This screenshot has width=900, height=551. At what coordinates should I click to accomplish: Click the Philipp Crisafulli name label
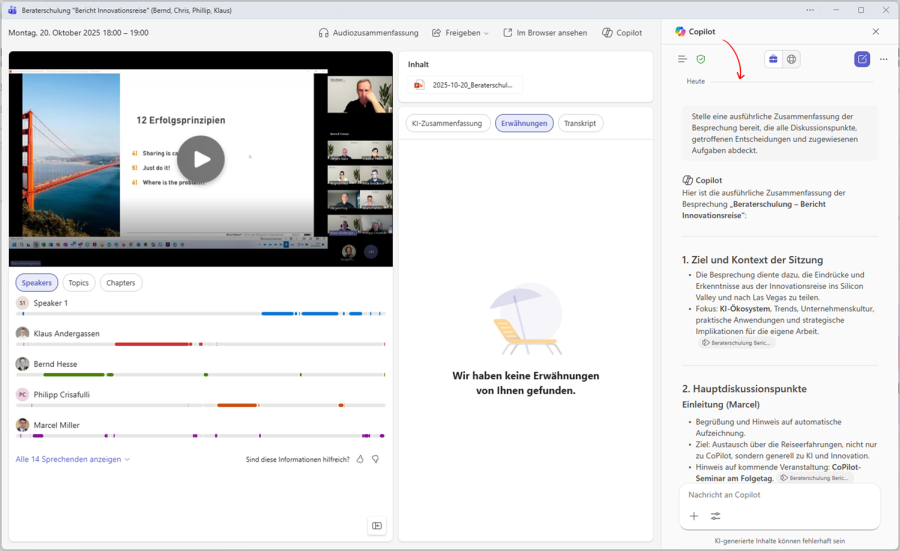tap(61, 394)
